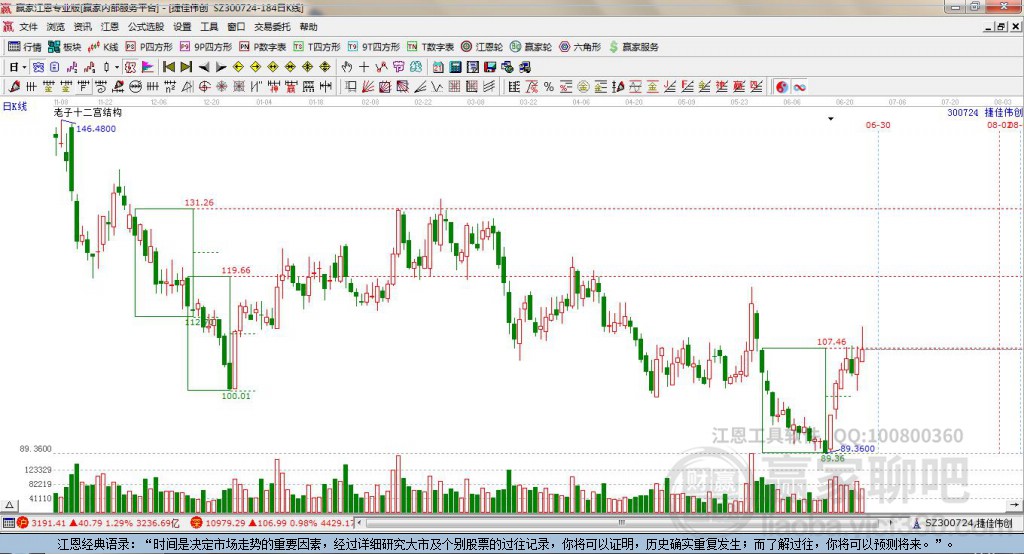Open the calendar icon in toolbar
This screenshot has height=554, width=1024.
[x=438, y=67]
